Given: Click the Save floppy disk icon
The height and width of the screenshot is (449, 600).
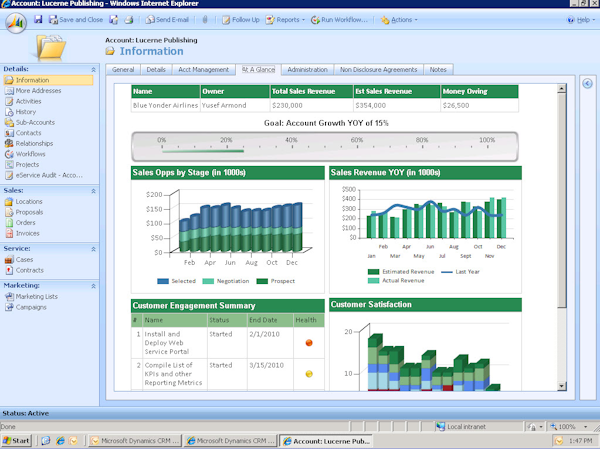Looking at the screenshot, I should (38, 19).
